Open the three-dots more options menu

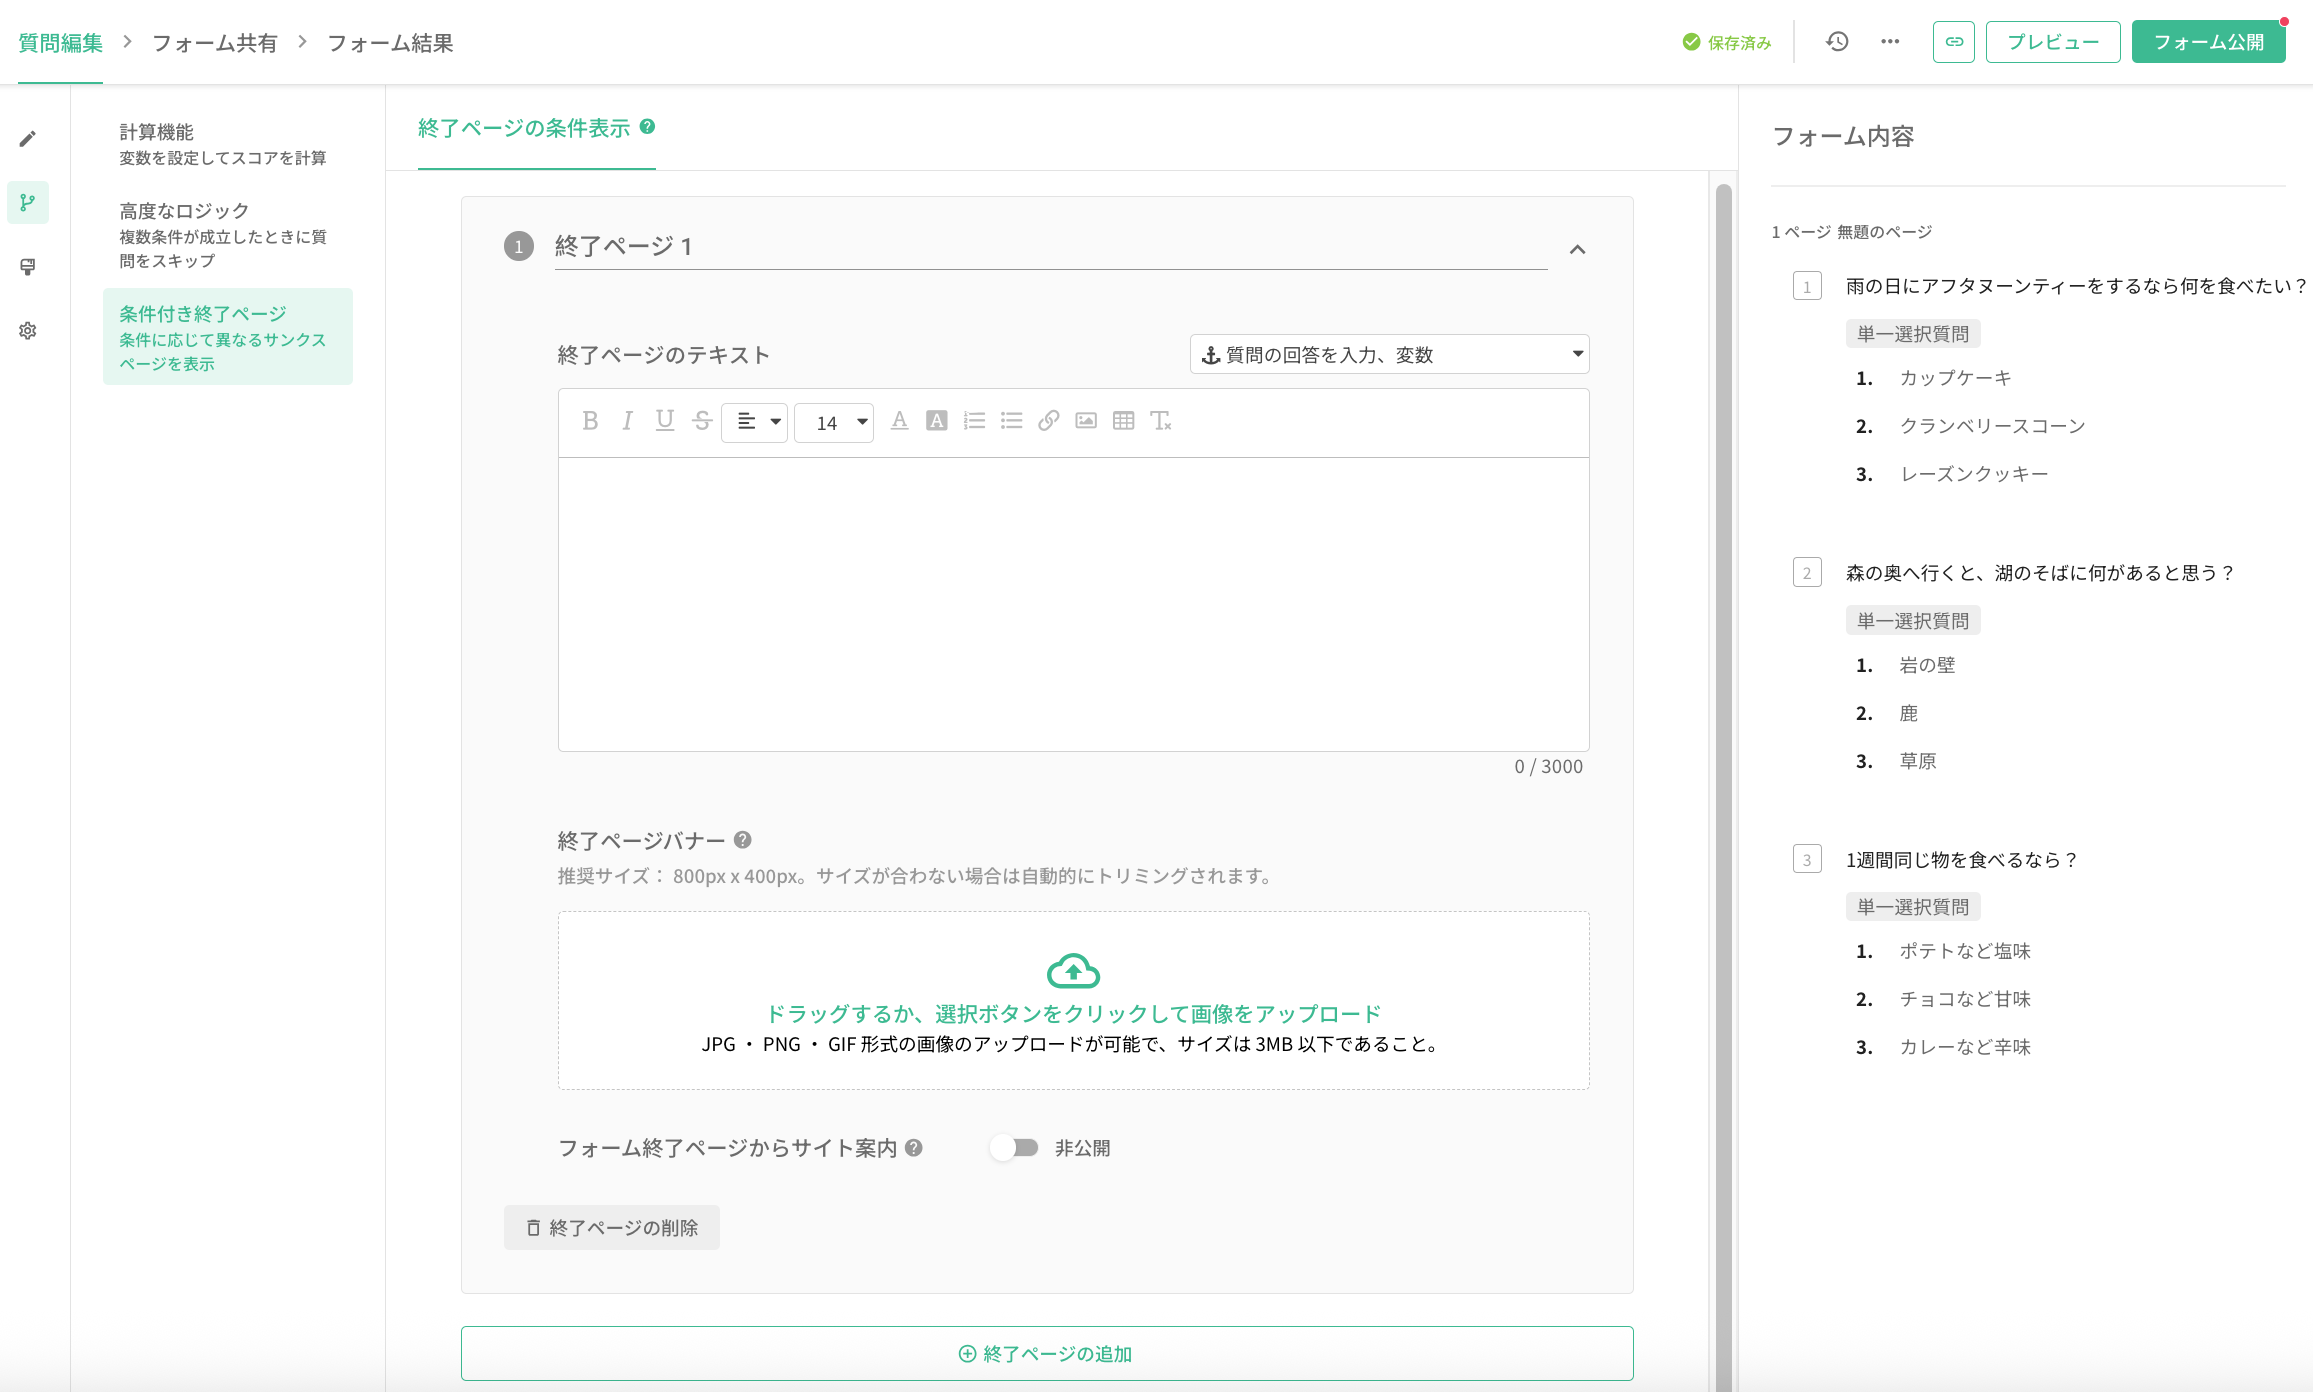pos(1890,42)
